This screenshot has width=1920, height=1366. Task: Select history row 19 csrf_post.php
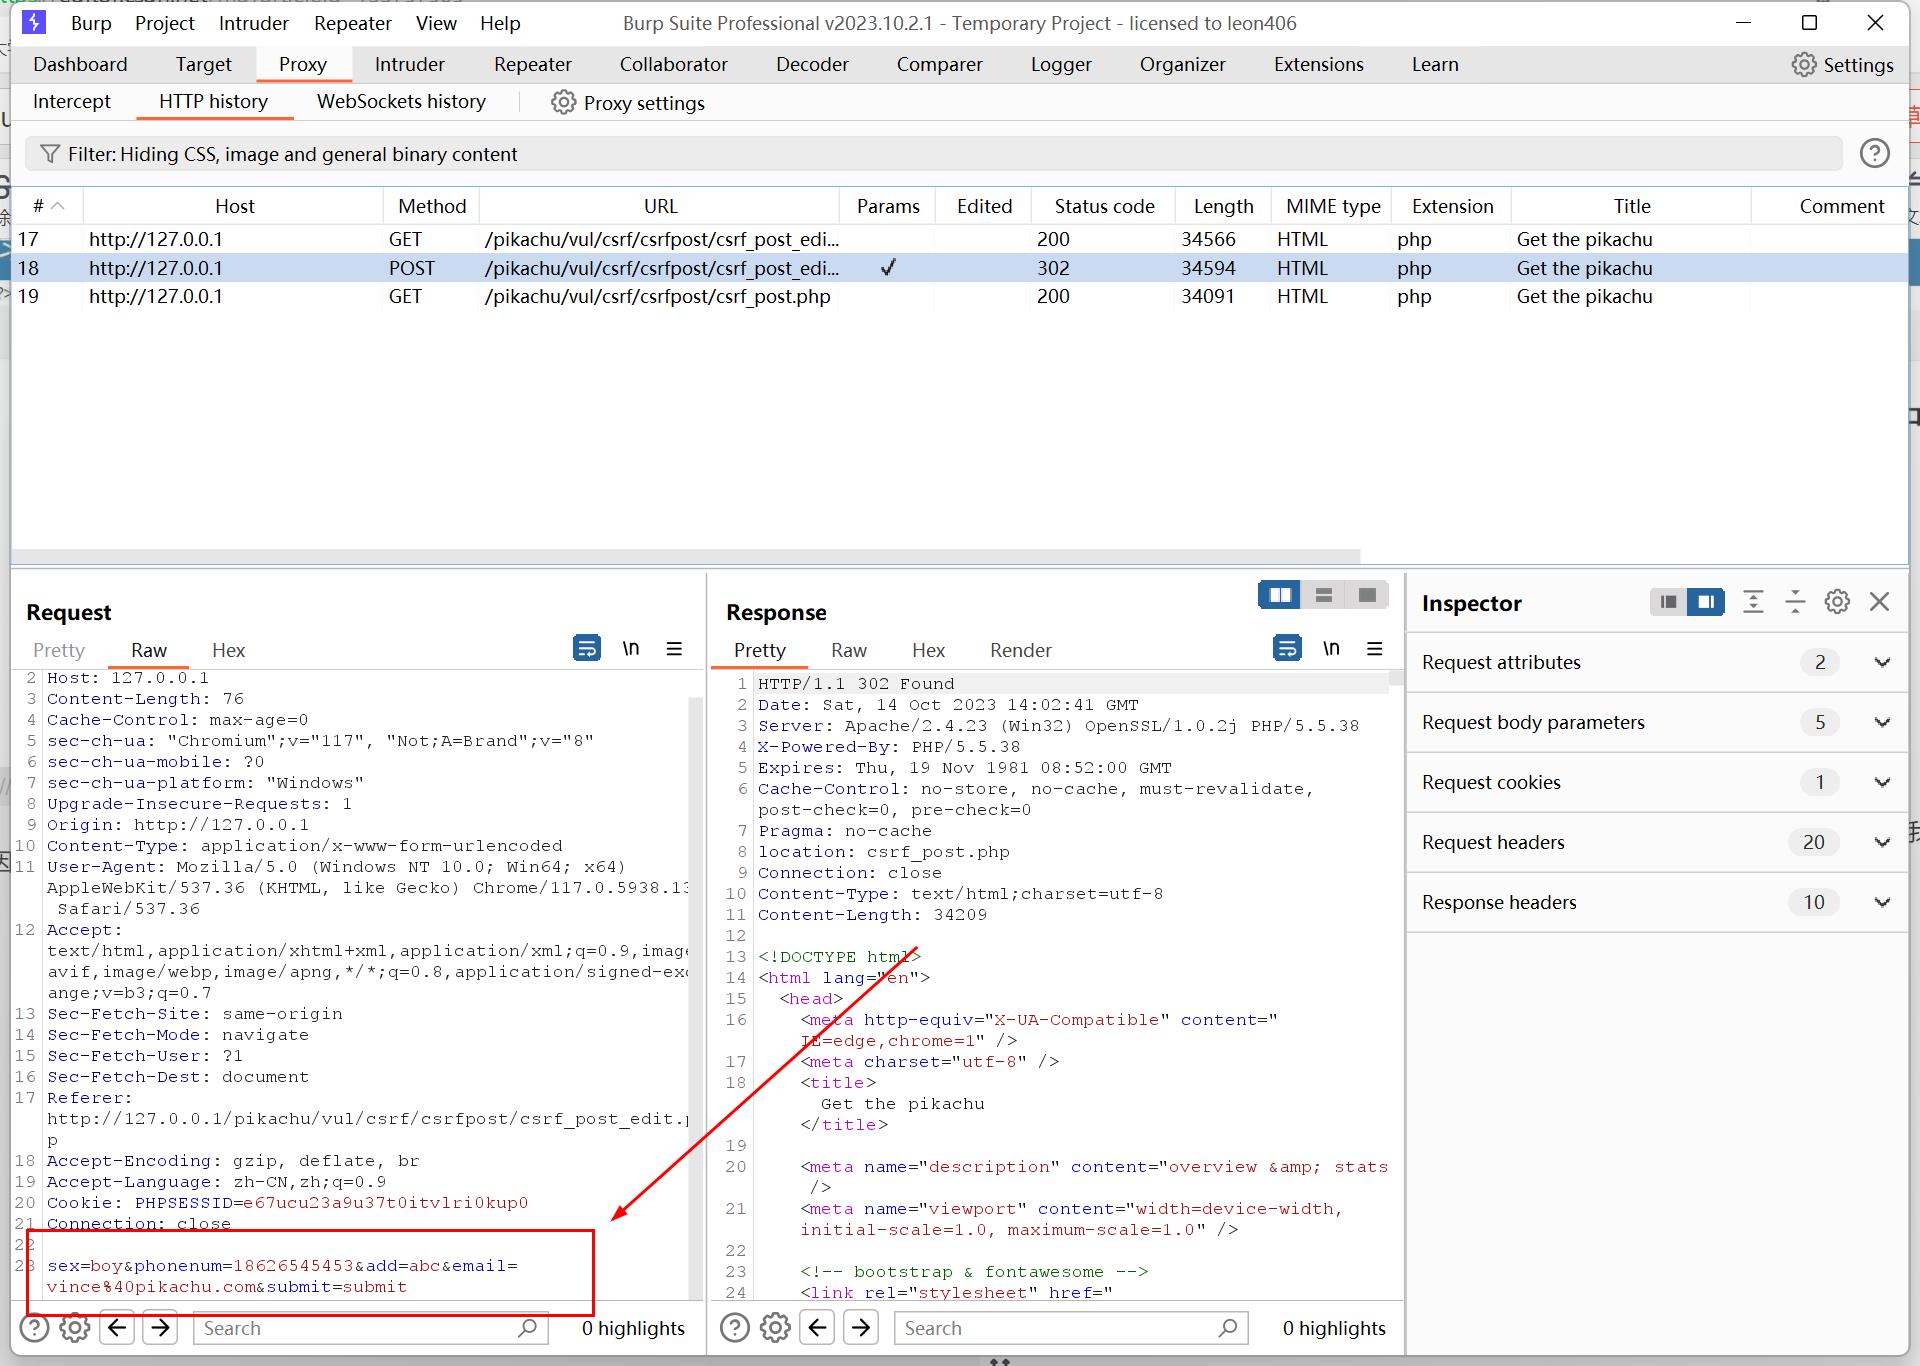coord(960,297)
